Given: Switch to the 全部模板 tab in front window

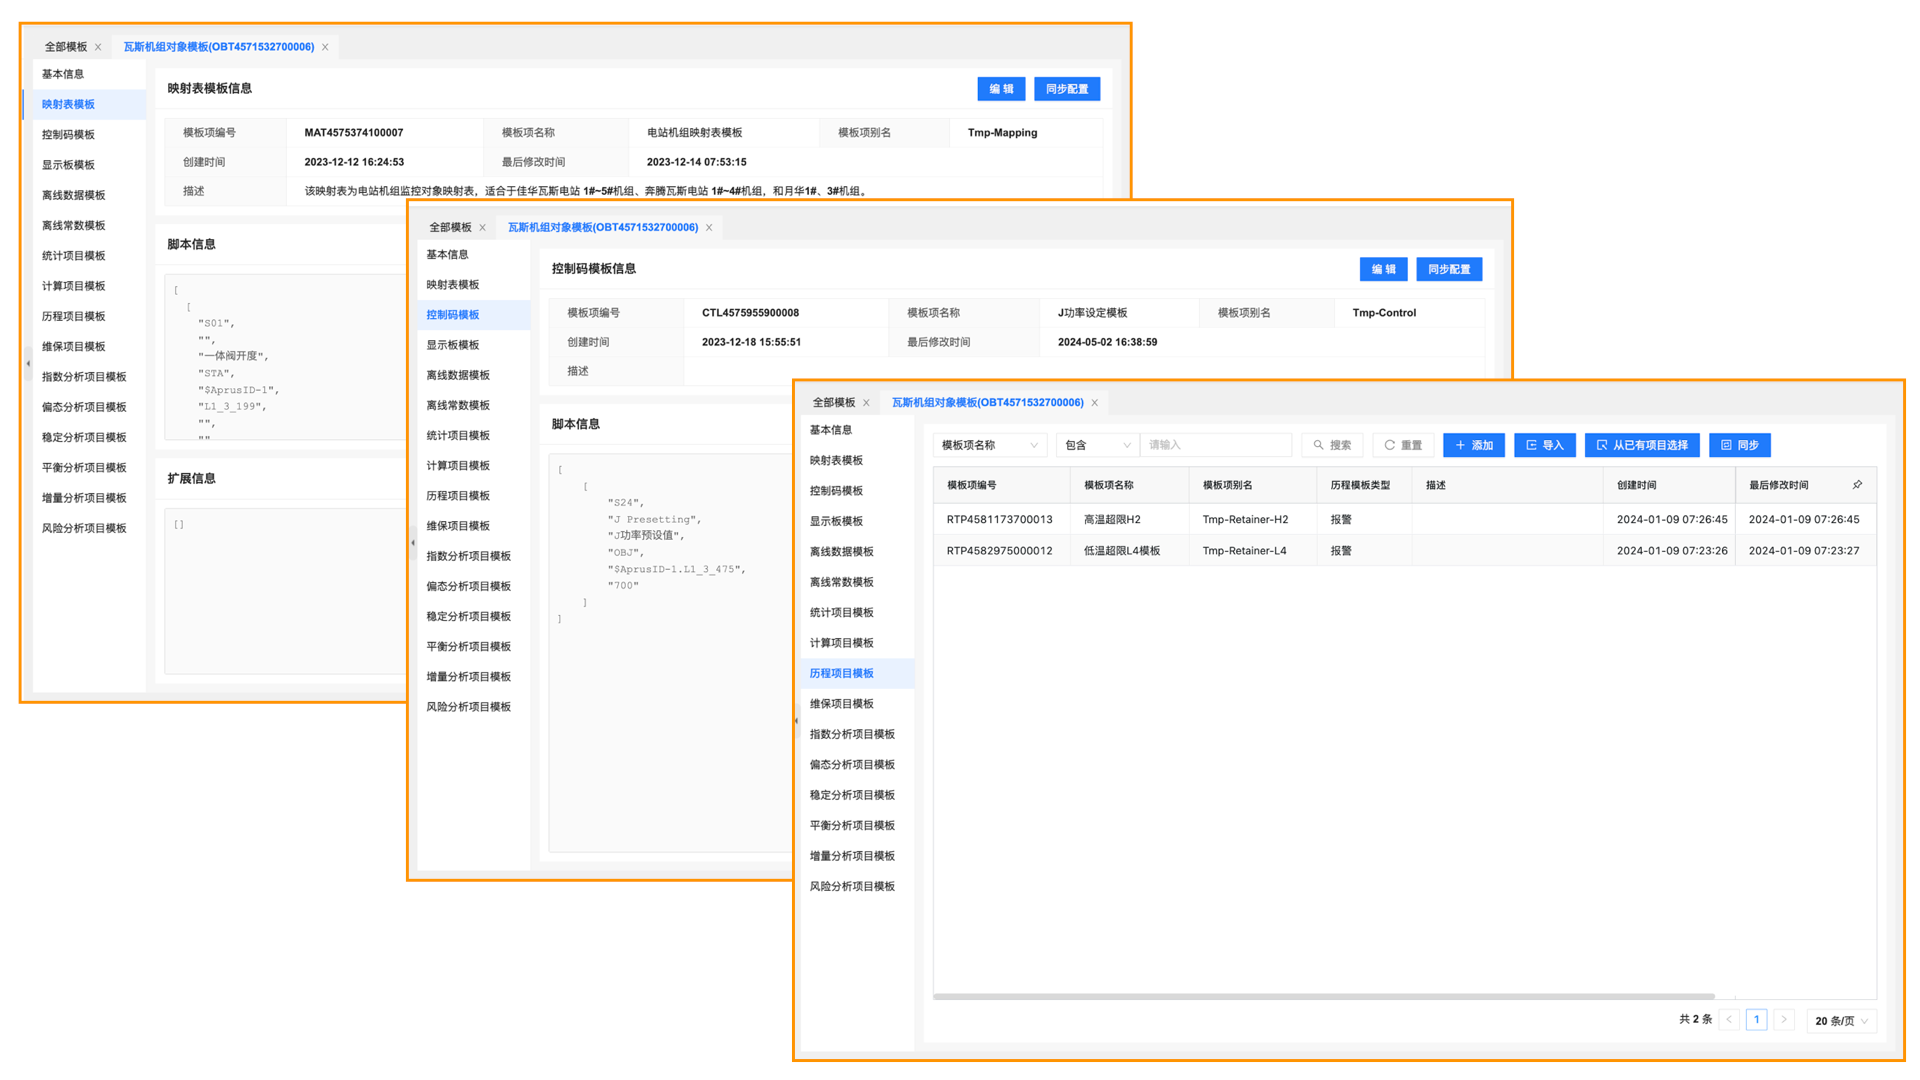Looking at the screenshot, I should click(x=833, y=403).
